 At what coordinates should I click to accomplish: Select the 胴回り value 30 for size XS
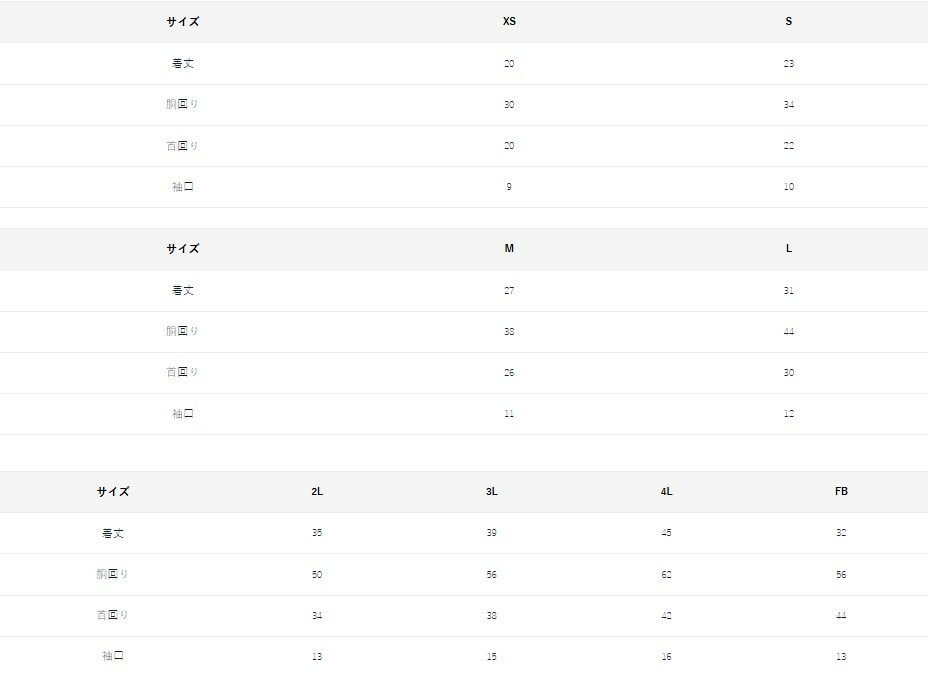click(x=509, y=105)
